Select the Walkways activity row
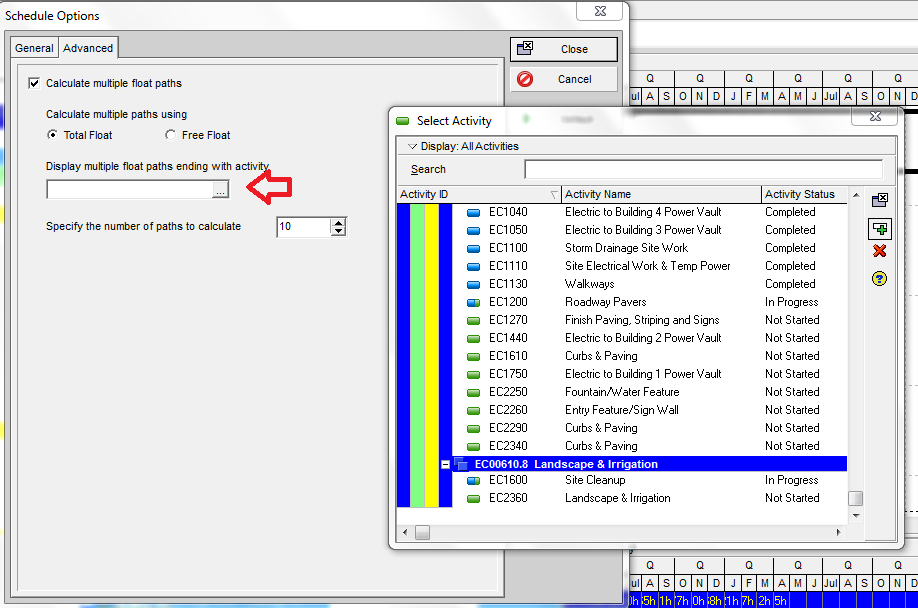Screen dimensions: 918x608 coord(650,284)
